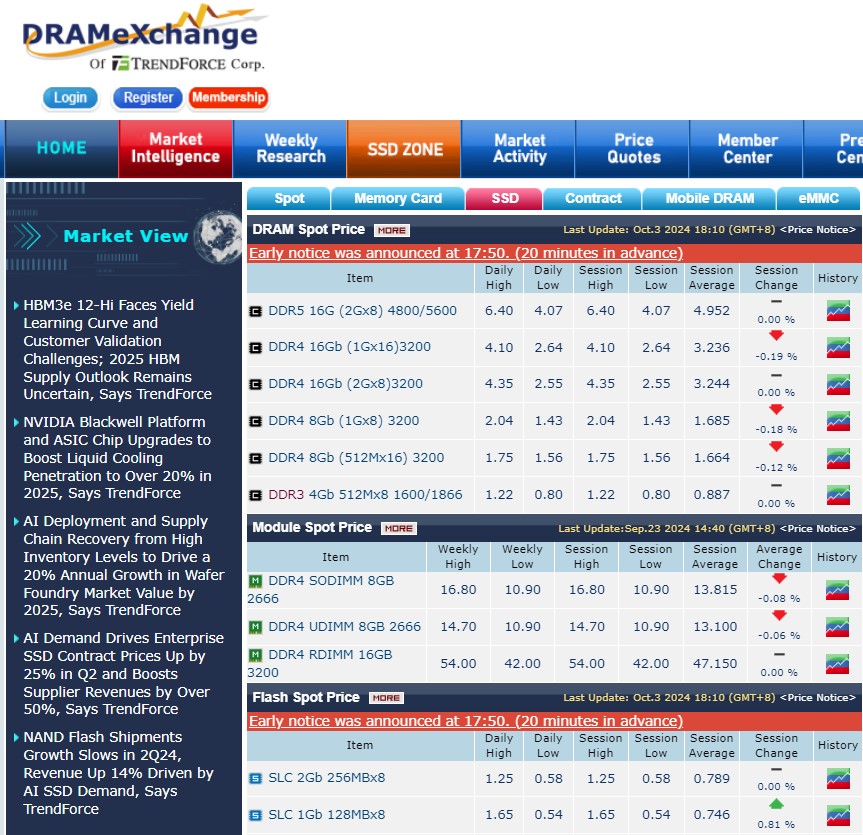Go to Market Intelligence menu
This screenshot has width=863, height=835.
pyautogui.click(x=175, y=149)
